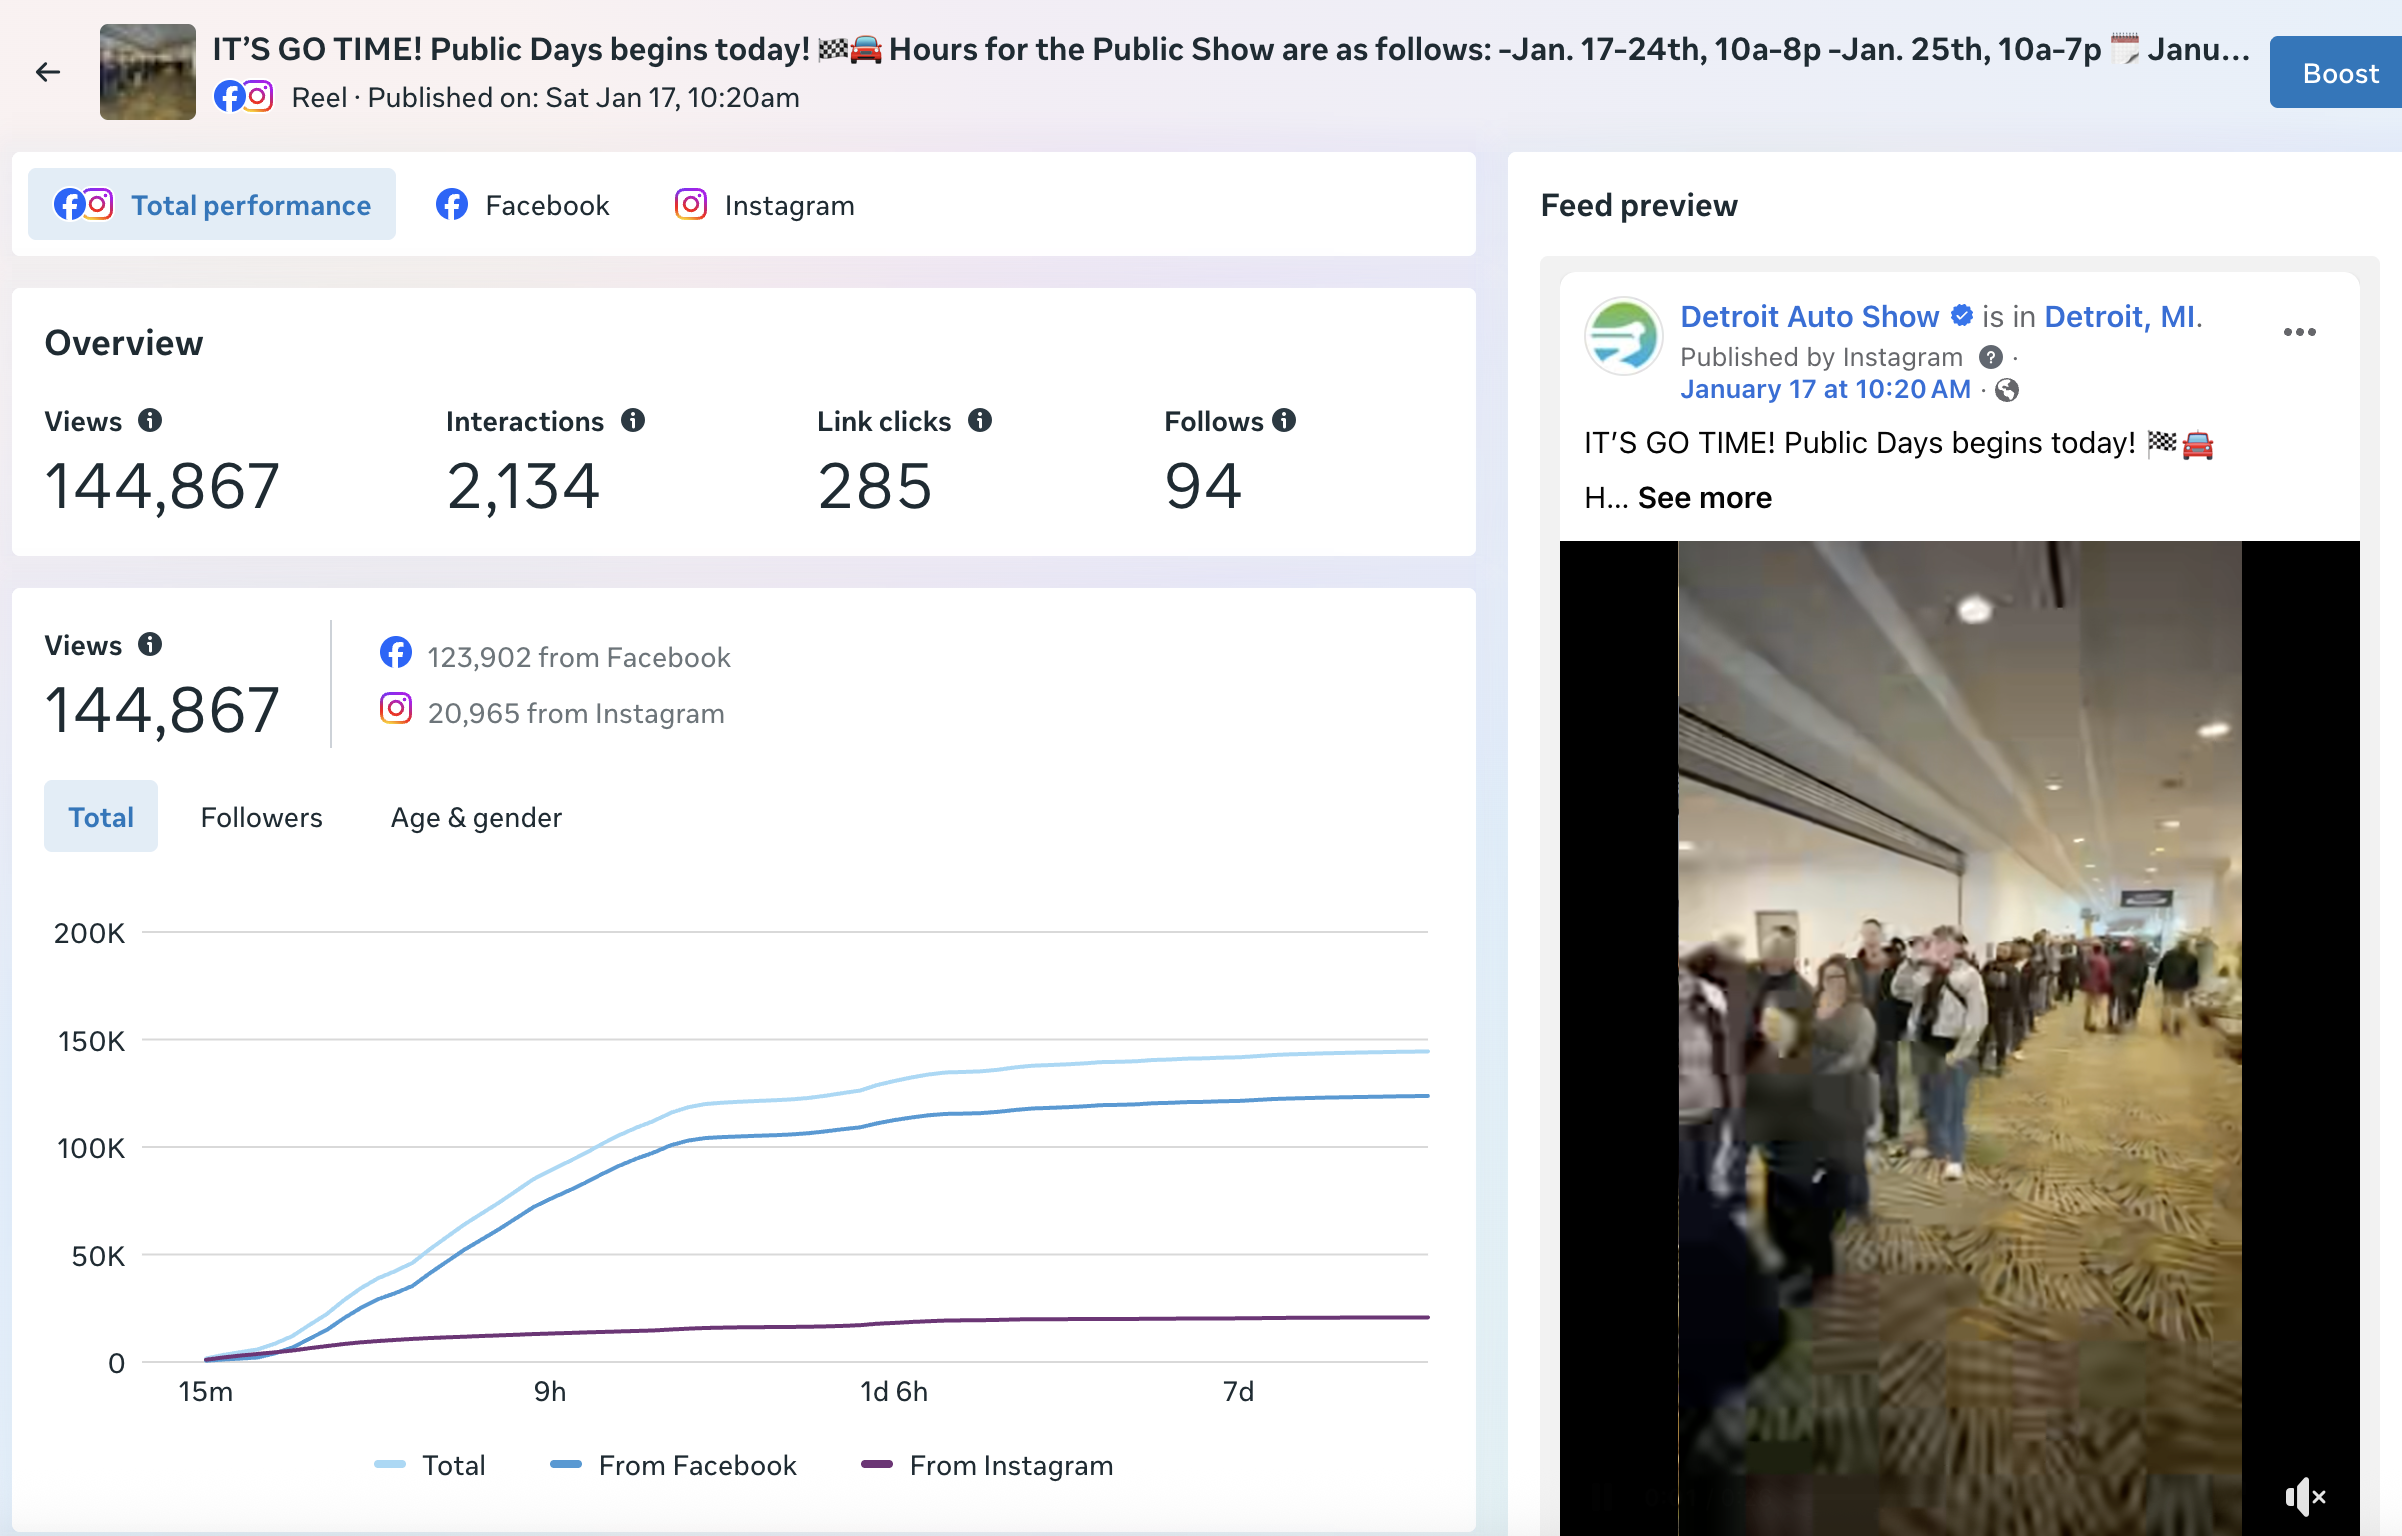Viewport: 2402px width, 1536px height.
Task: Go back using the left arrow
Action: (x=47, y=72)
